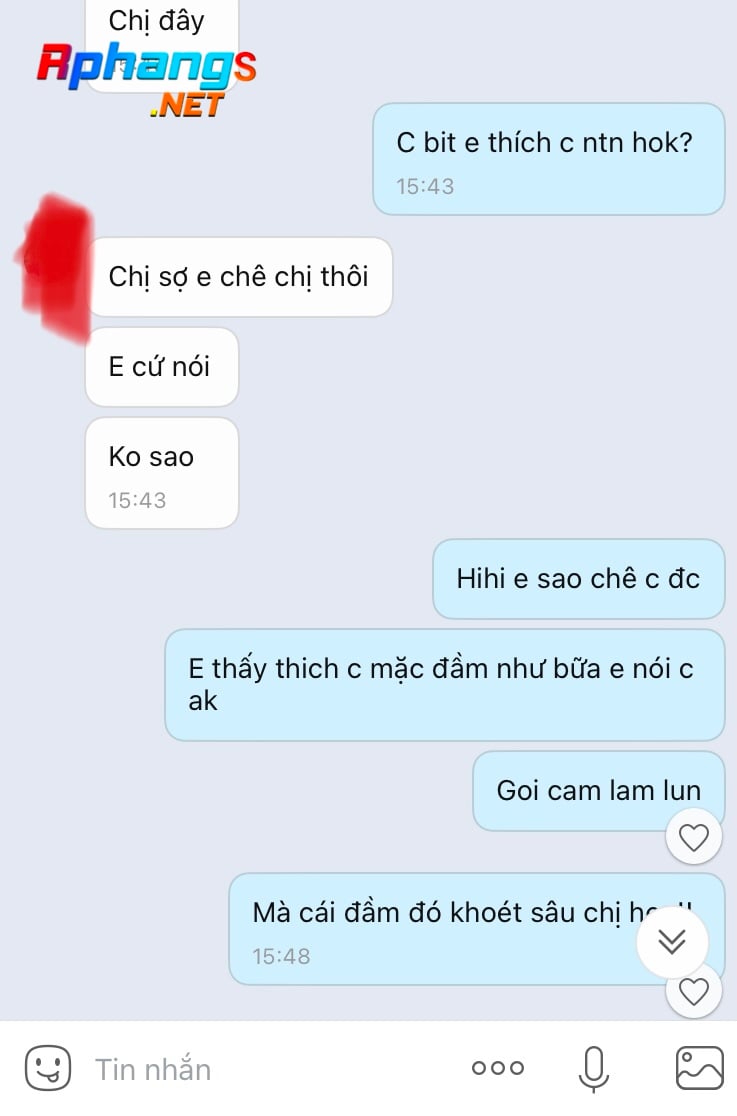Open the image gallery picker icon
737x1116 pixels.
pos(699,1068)
